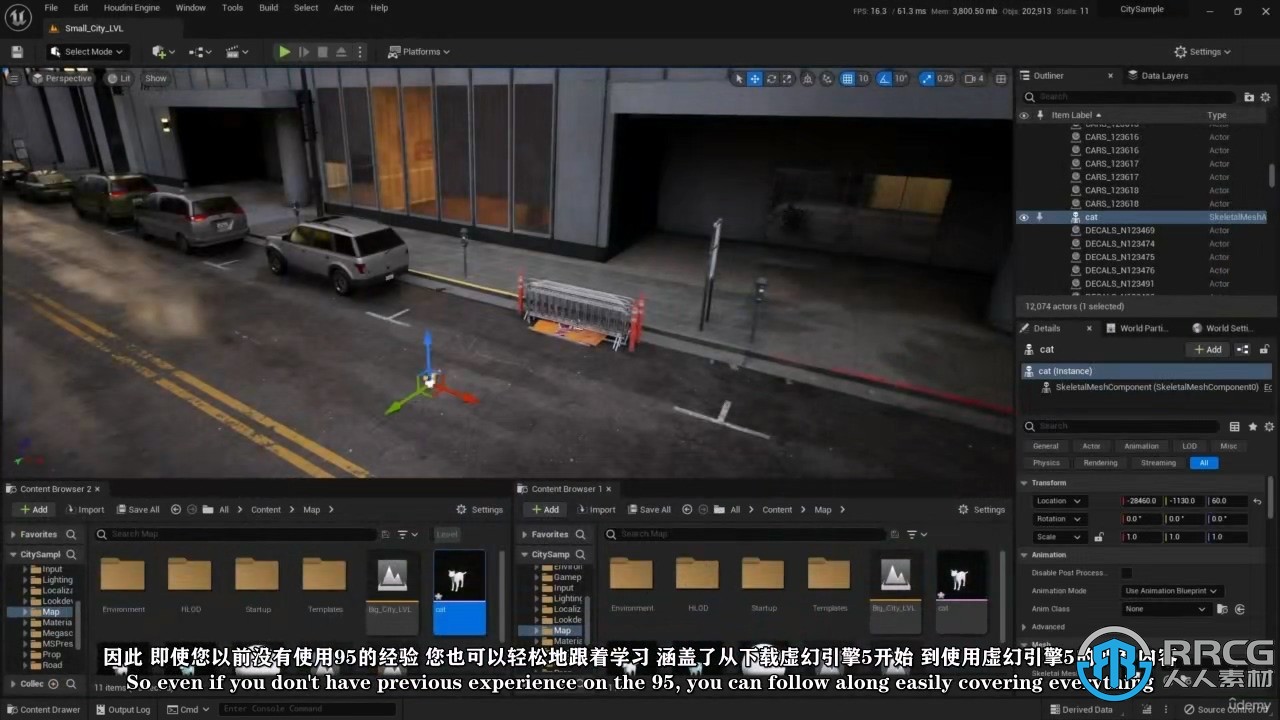Open the quick add content dropdown

[x=163, y=52]
